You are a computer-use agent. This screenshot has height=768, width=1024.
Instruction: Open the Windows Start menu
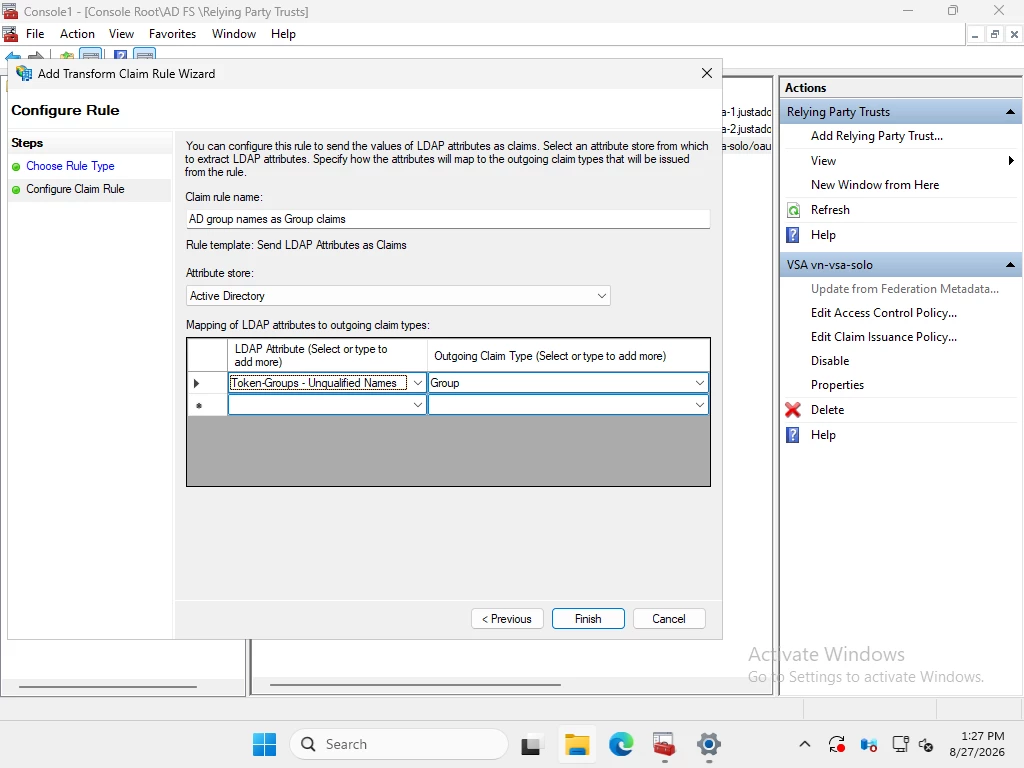(x=264, y=744)
